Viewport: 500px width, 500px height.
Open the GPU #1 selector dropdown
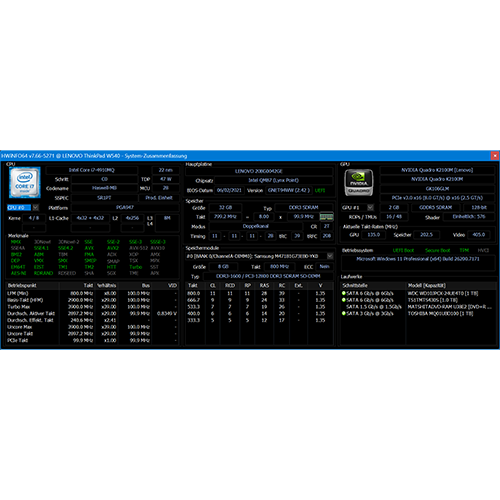click(x=370, y=208)
